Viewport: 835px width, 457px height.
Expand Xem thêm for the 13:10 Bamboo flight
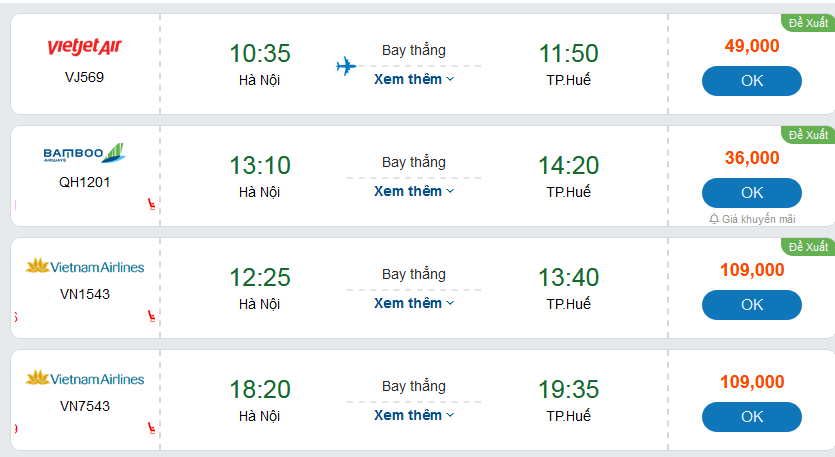pyautogui.click(x=414, y=191)
